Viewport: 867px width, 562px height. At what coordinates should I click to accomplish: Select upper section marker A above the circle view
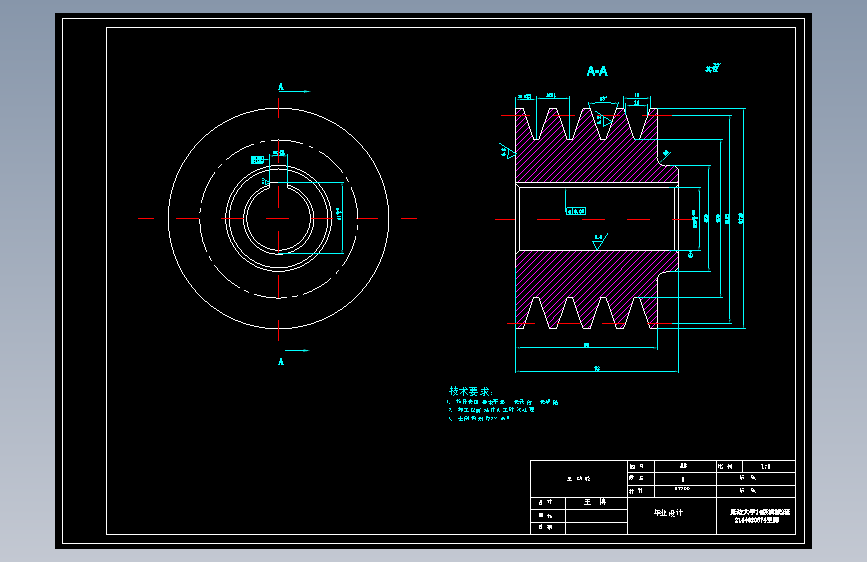(x=281, y=87)
